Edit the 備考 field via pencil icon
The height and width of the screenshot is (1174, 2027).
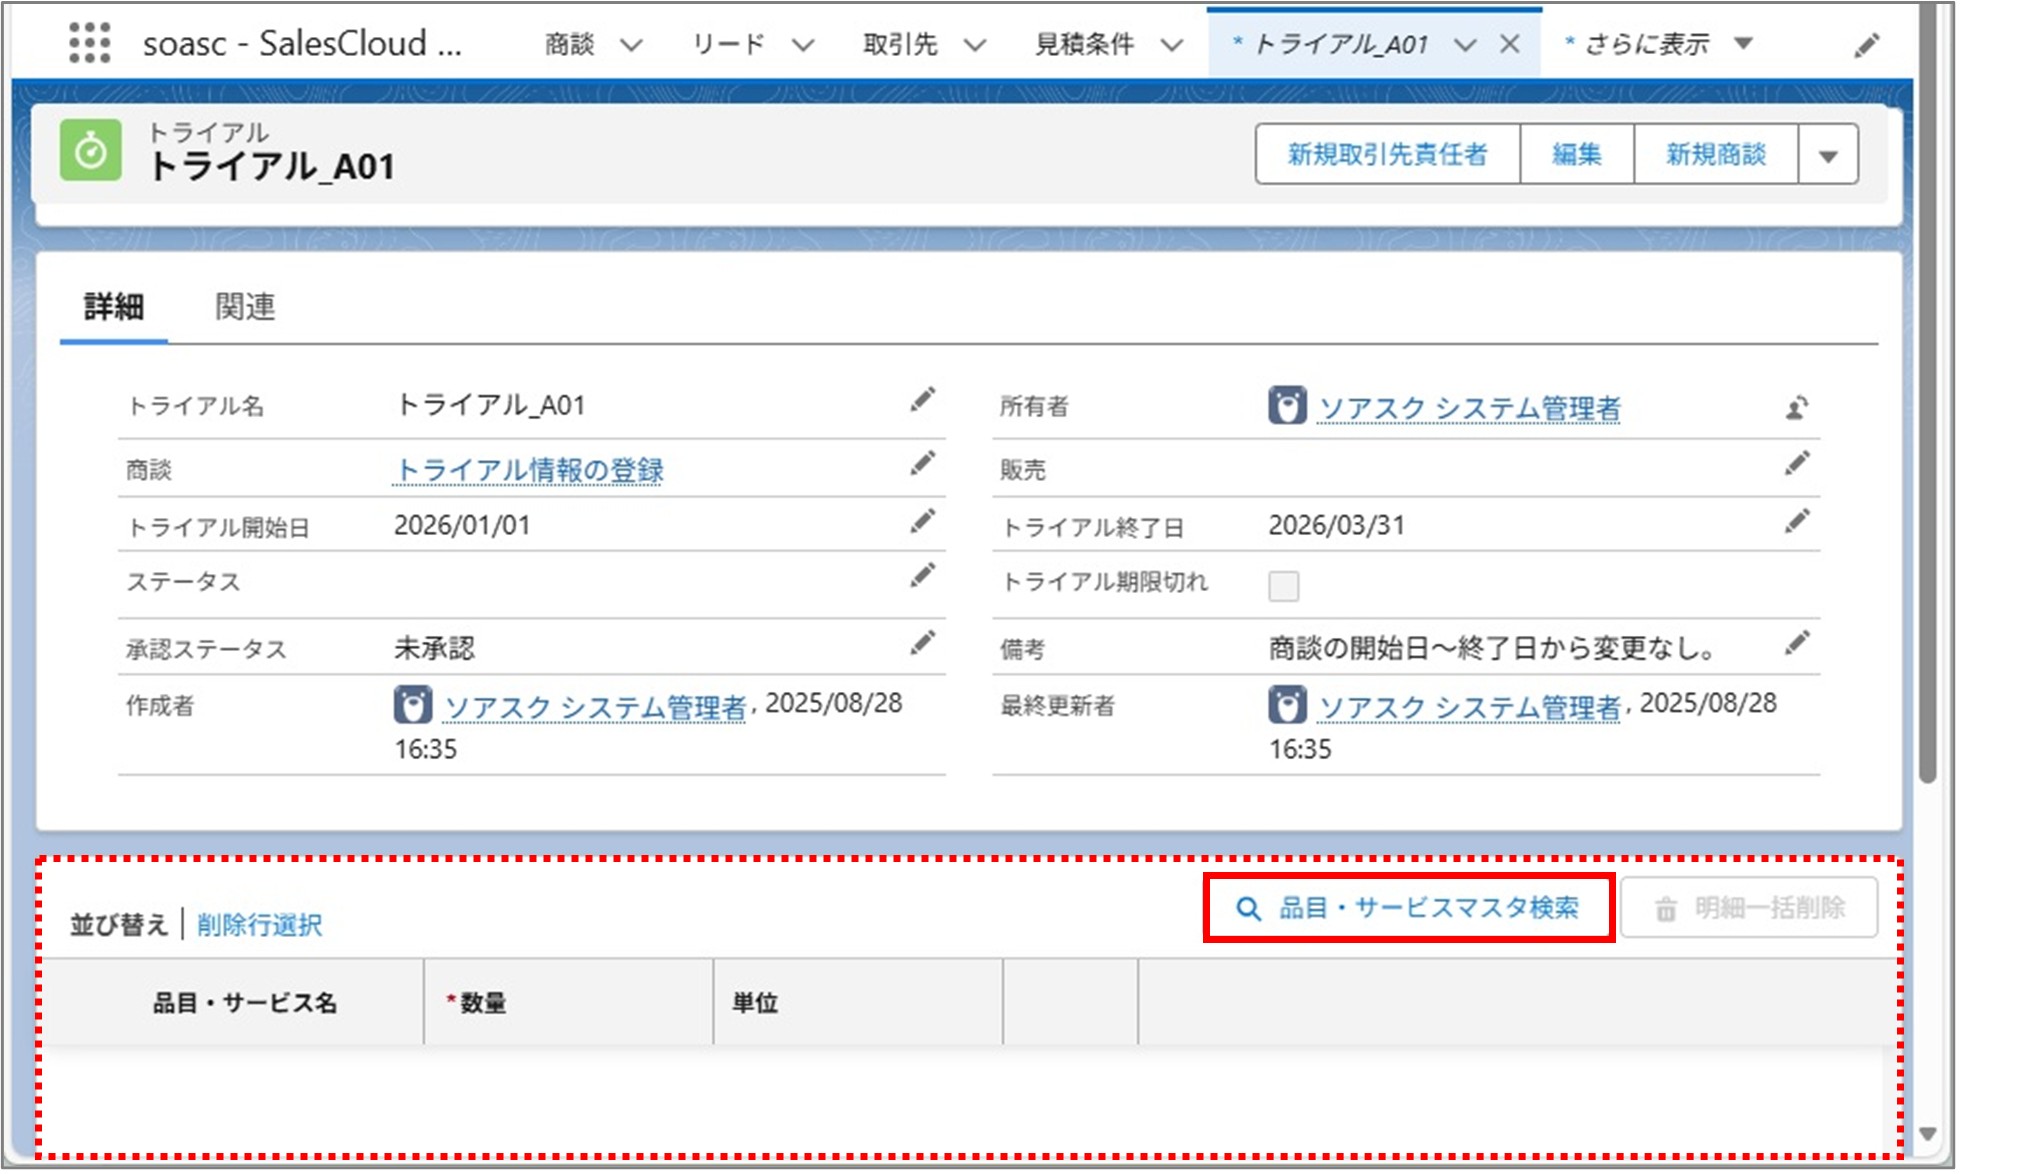pyautogui.click(x=1796, y=643)
